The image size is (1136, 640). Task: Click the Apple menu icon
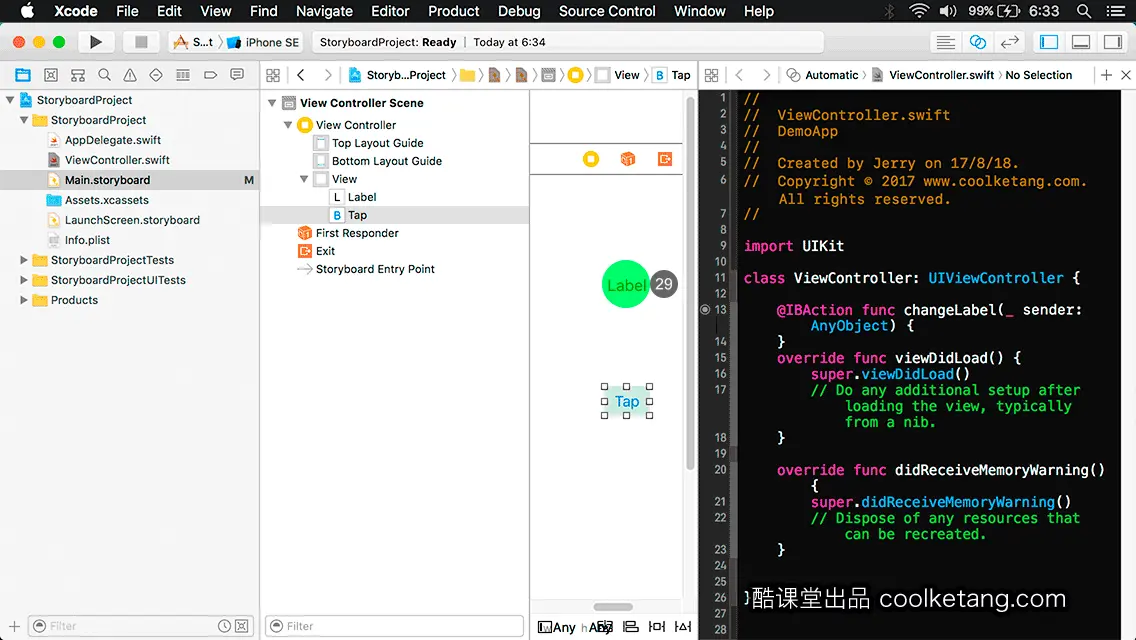pyautogui.click(x=27, y=11)
